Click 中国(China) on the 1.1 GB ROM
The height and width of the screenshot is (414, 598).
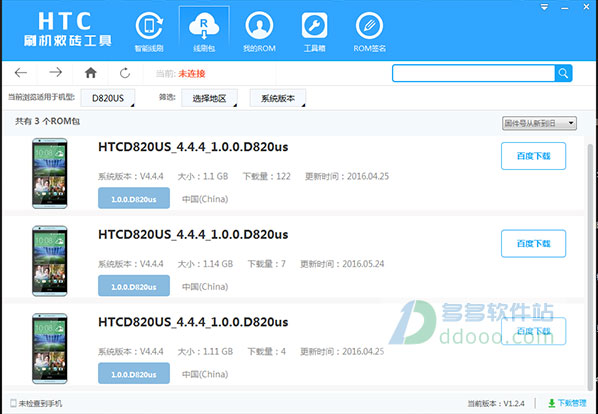click(205, 199)
